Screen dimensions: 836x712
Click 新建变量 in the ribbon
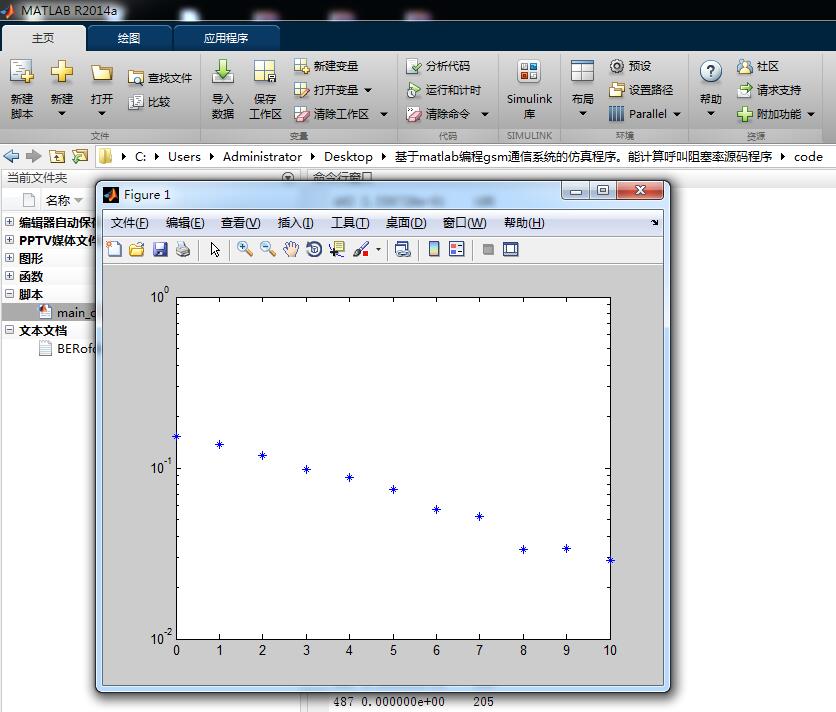tap(326, 66)
